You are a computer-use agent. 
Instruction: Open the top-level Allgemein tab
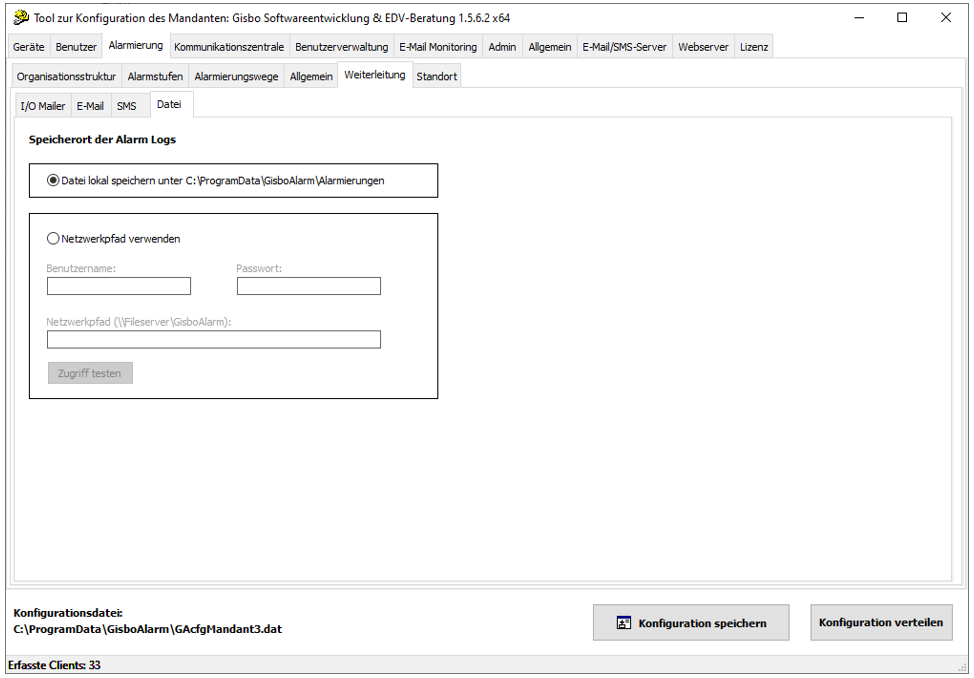coord(550,47)
